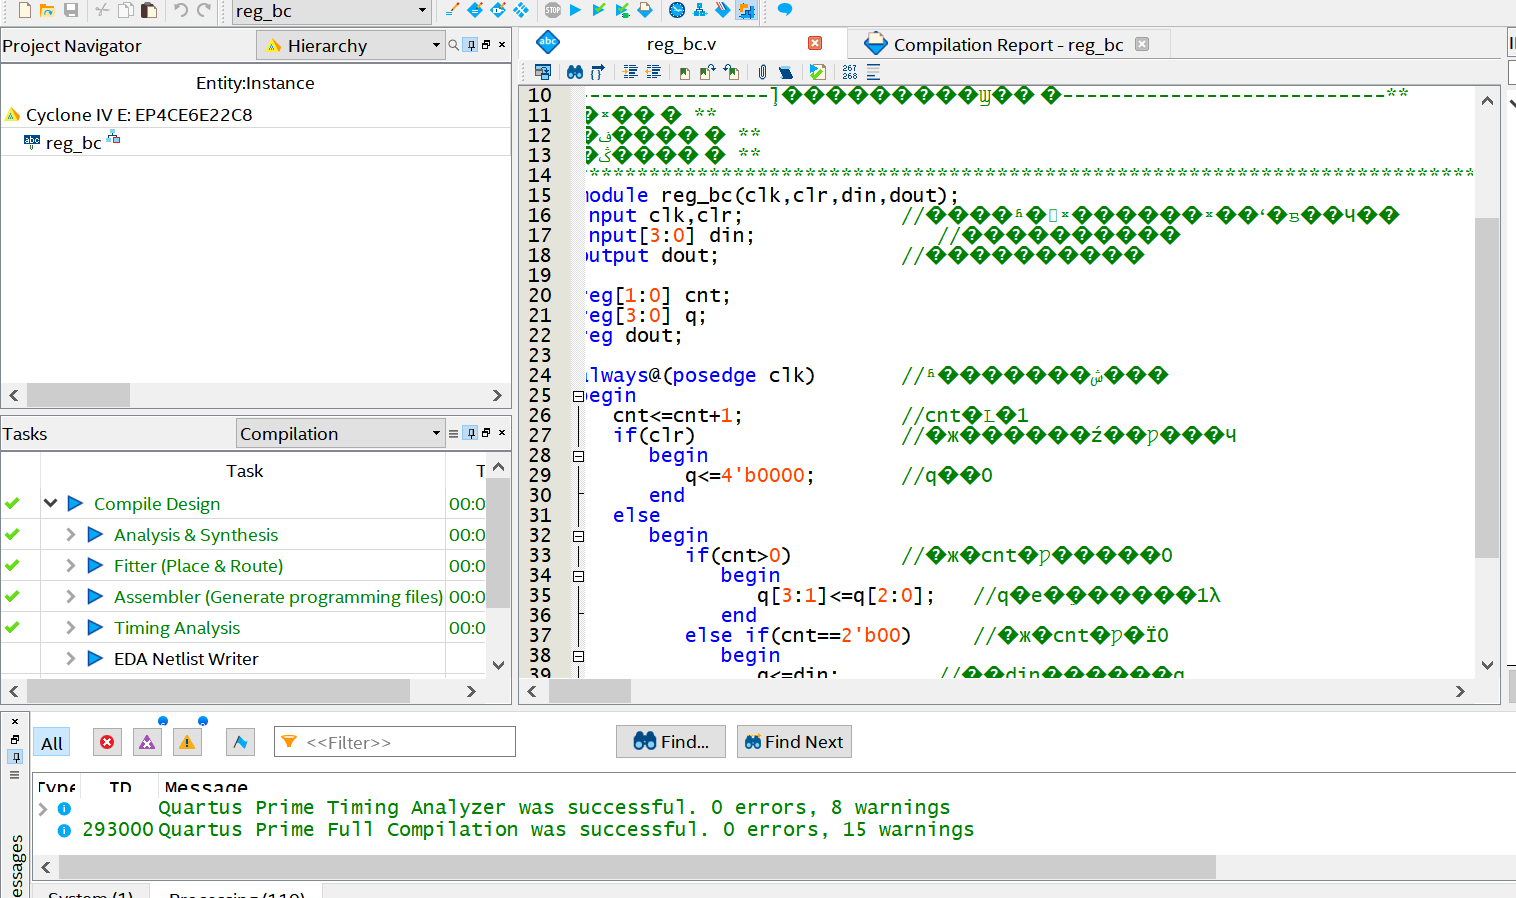Click Find Next button

(x=794, y=742)
